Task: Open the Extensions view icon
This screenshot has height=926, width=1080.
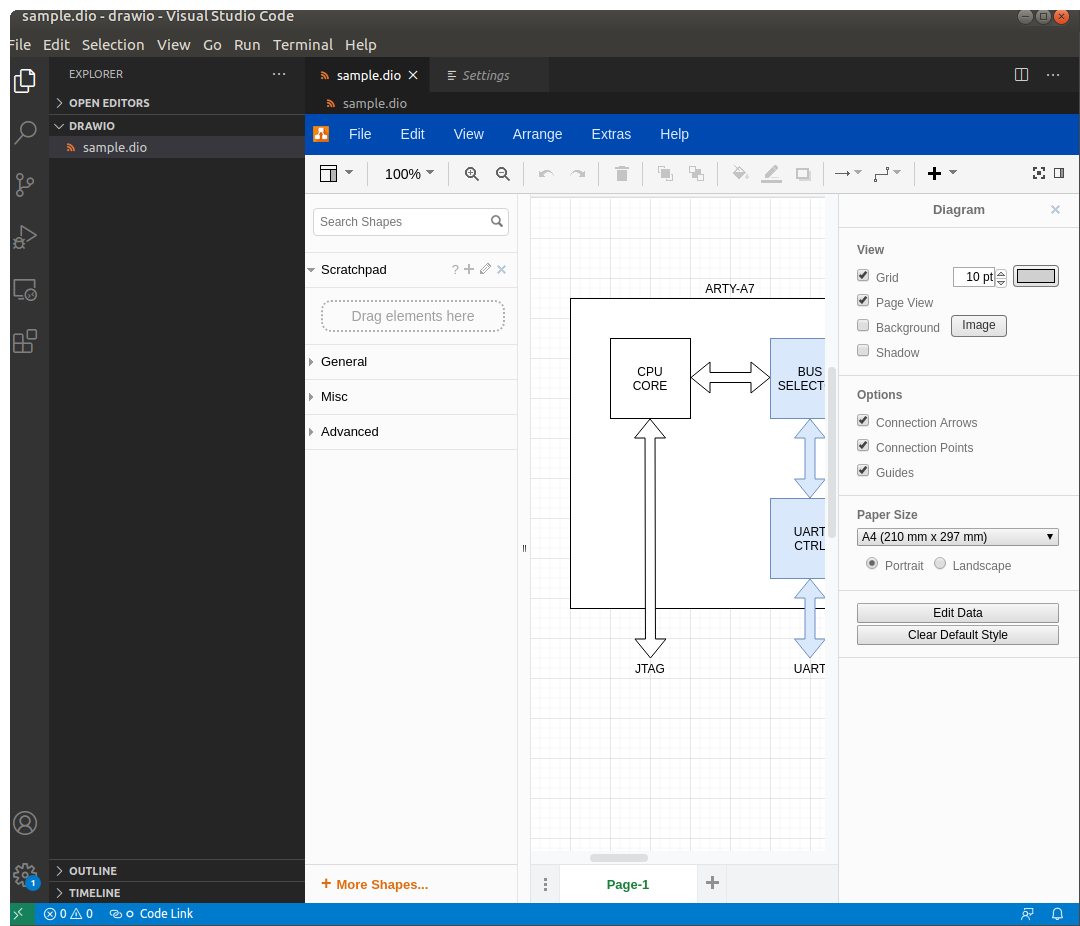Action: coord(25,342)
